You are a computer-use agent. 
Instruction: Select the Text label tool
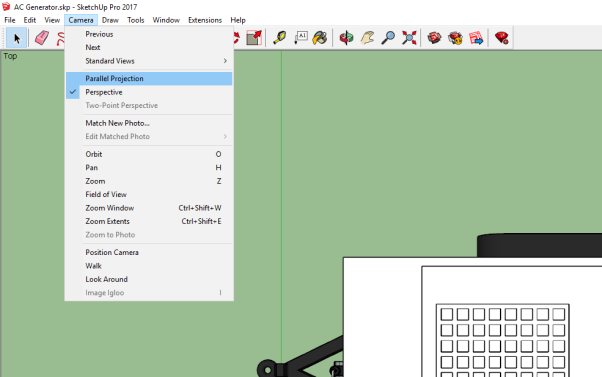(300, 38)
